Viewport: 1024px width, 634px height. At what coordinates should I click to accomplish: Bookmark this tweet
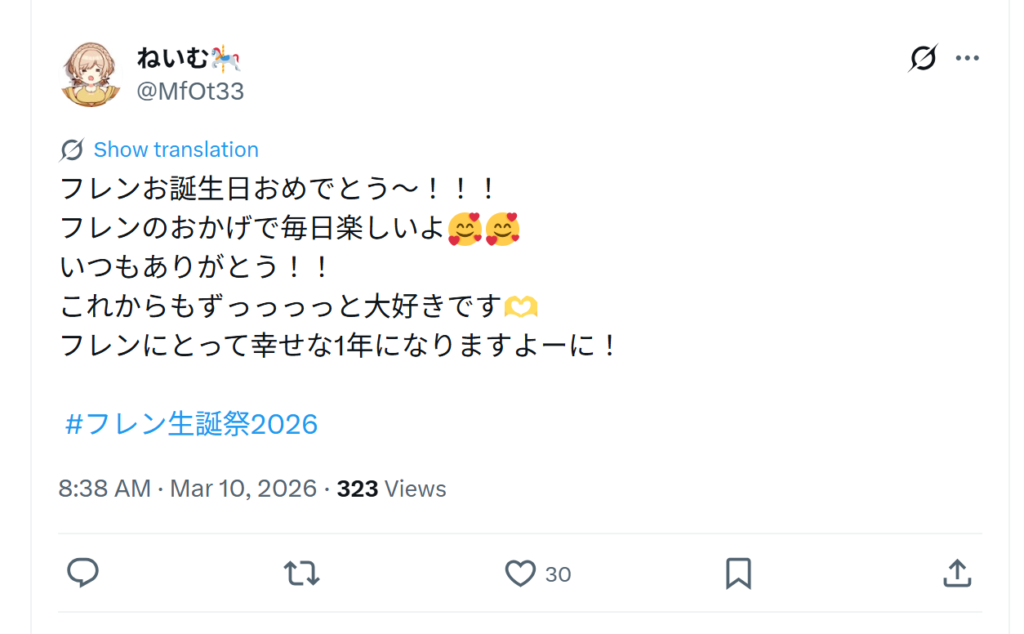pos(738,573)
